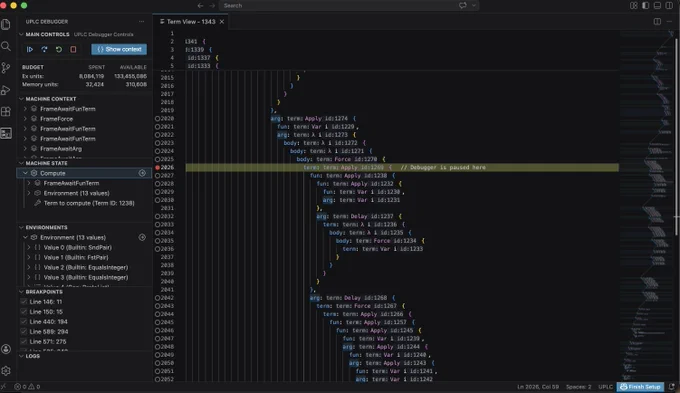The image size is (680, 393).
Task: Expand Value 1 (Builtin: FstPair)
Action: (29, 257)
